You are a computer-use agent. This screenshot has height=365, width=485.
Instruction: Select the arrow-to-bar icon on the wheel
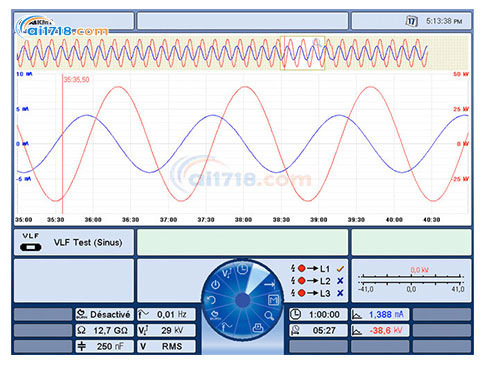[x=269, y=284]
